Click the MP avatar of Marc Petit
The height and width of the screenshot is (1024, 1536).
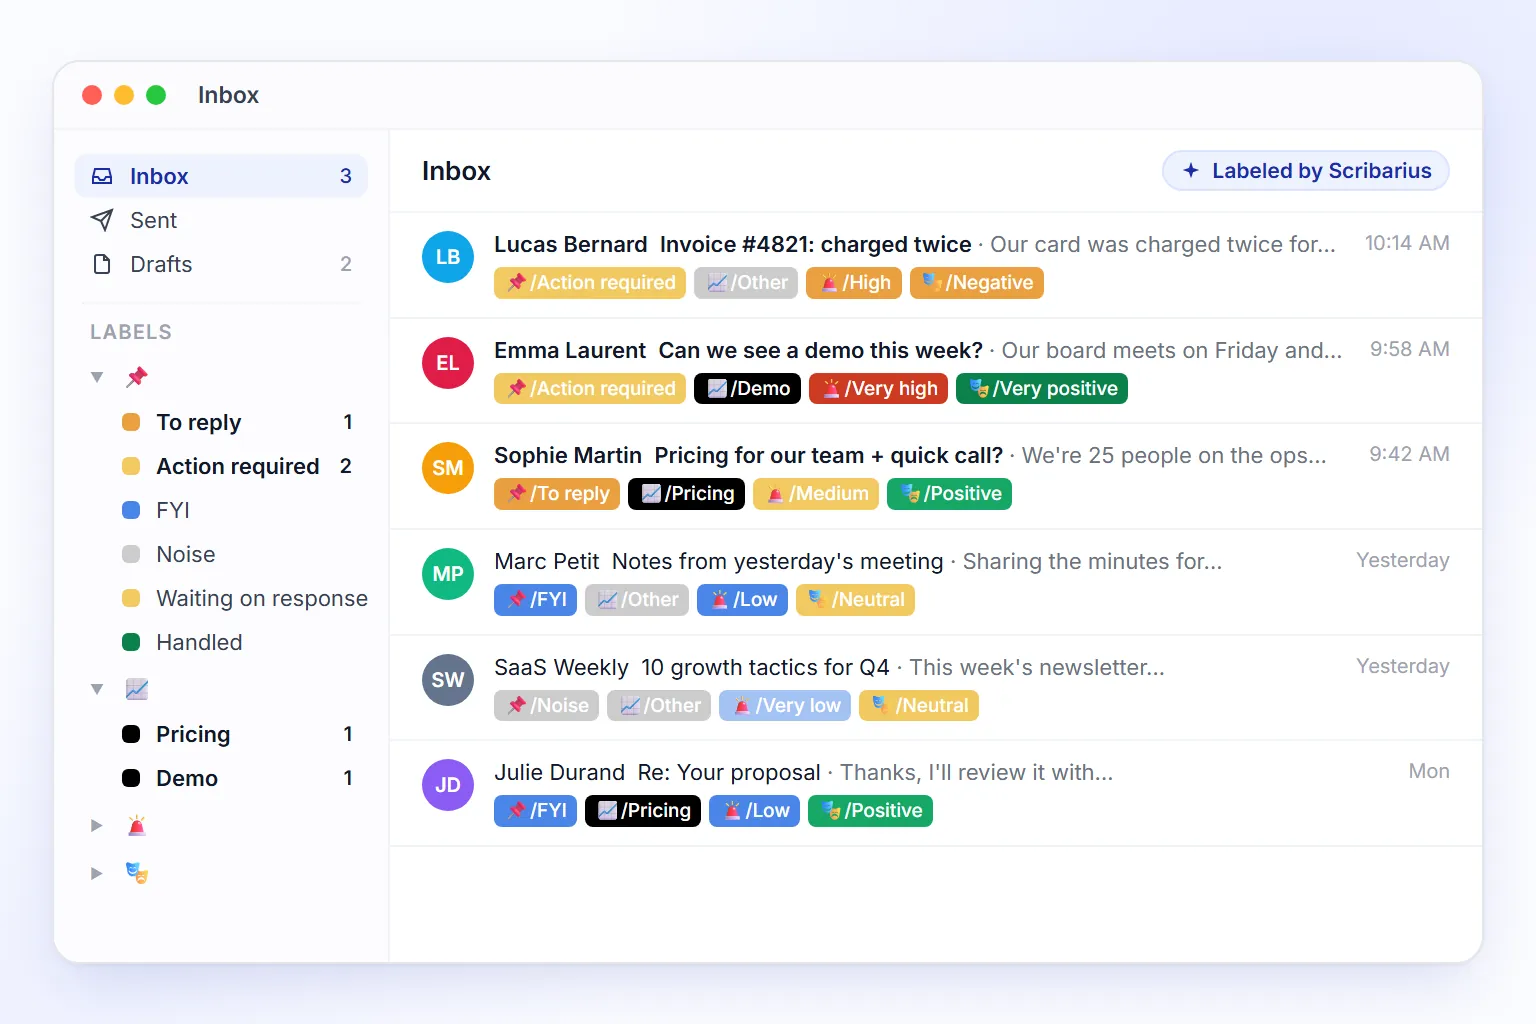[448, 574]
